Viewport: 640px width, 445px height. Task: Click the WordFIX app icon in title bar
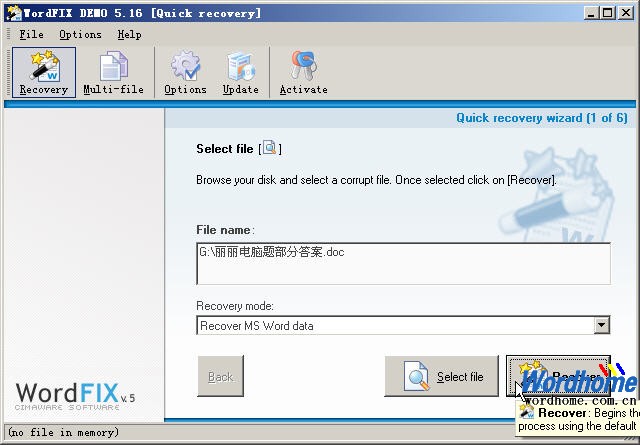pos(14,13)
